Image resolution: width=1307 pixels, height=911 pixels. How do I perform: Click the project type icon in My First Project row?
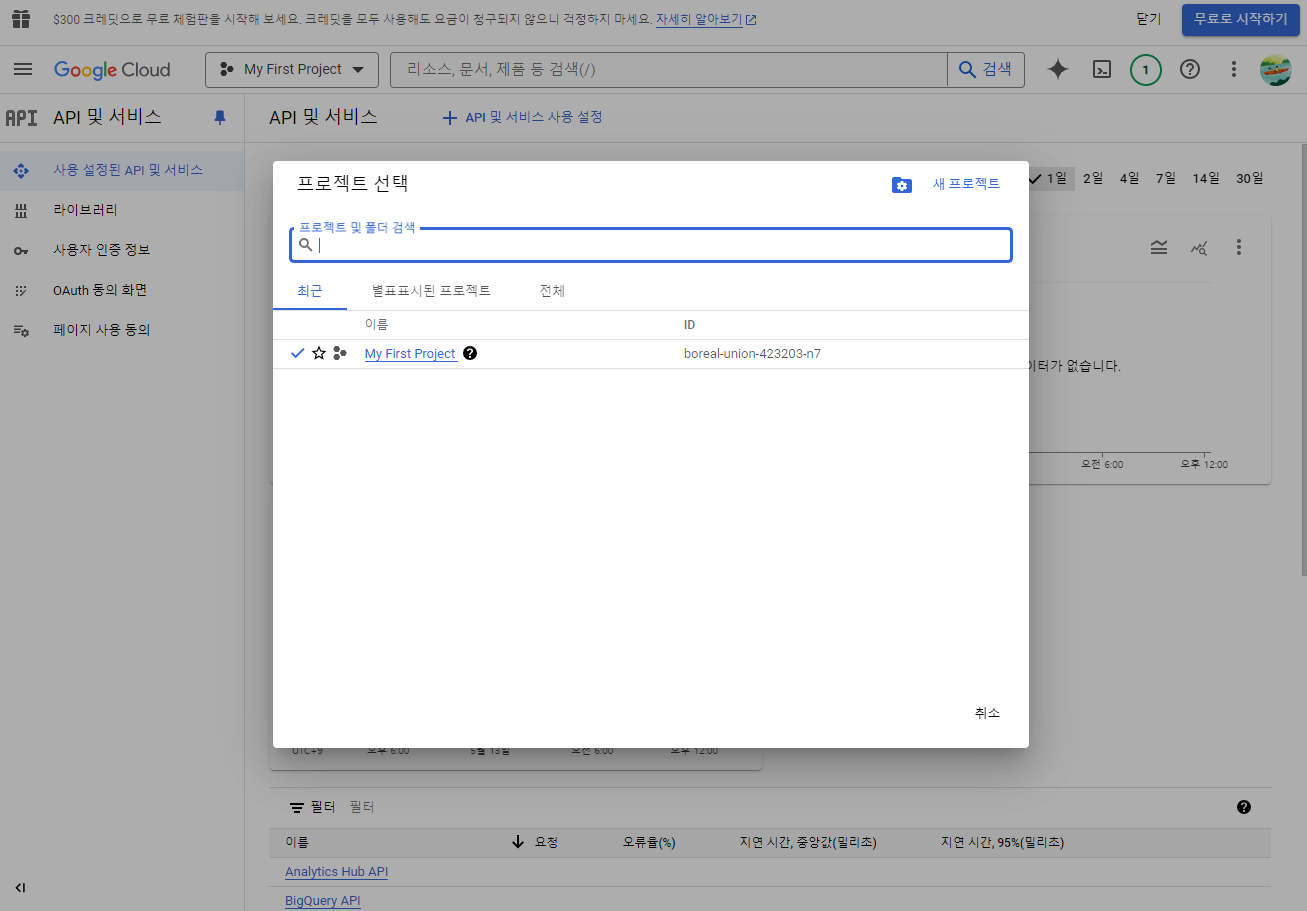[x=340, y=353]
